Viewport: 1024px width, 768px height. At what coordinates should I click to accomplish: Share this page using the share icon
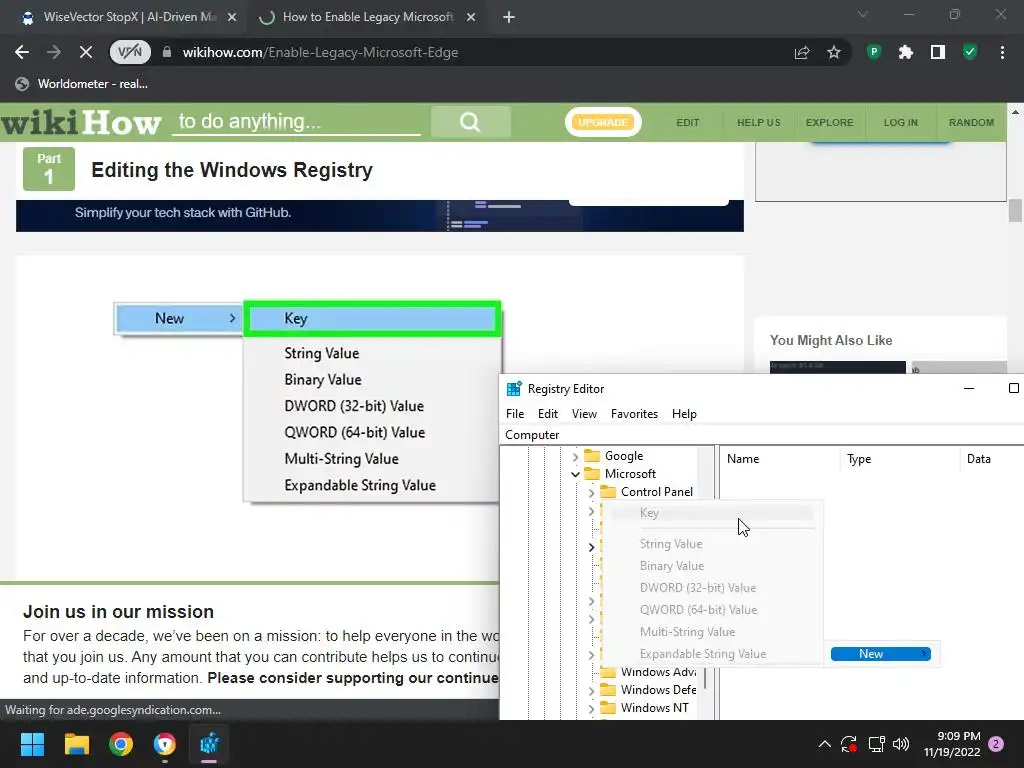[x=802, y=52]
